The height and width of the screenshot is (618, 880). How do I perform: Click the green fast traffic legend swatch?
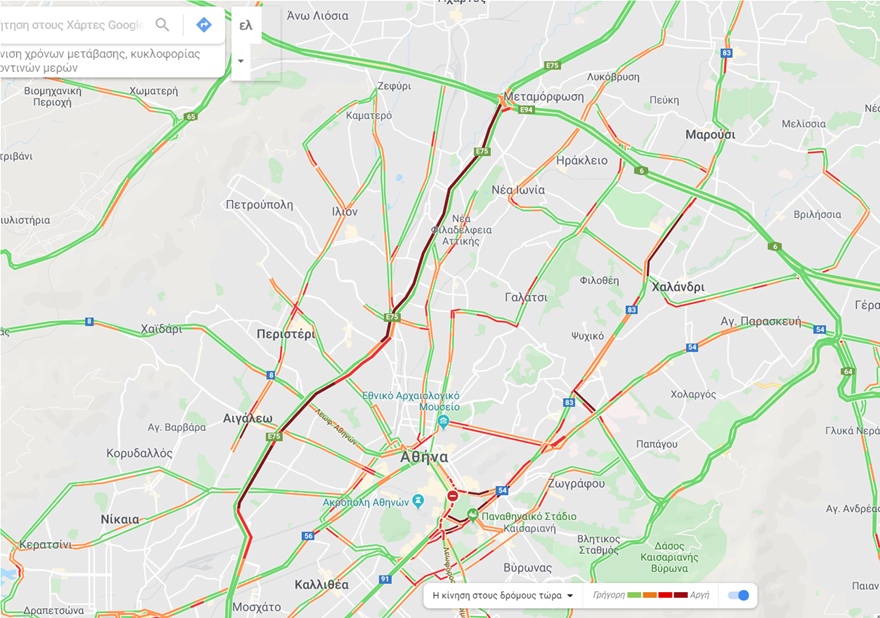pos(634,596)
